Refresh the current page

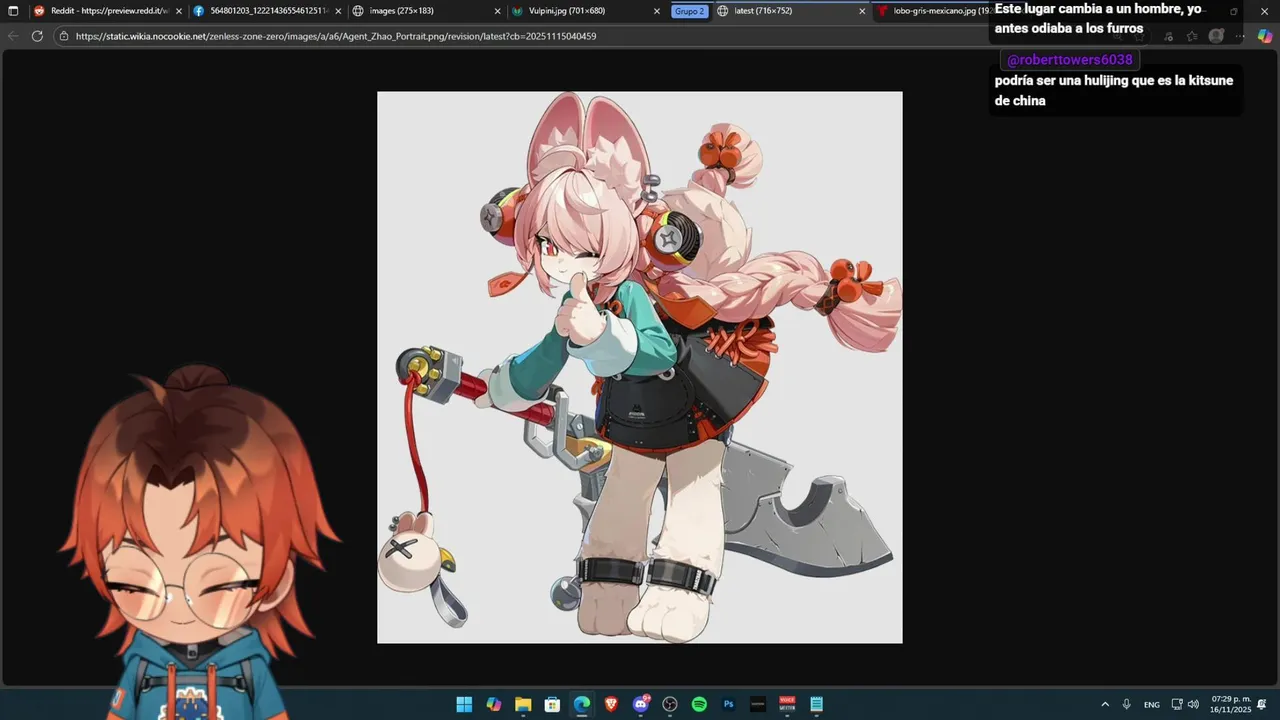coord(37,36)
